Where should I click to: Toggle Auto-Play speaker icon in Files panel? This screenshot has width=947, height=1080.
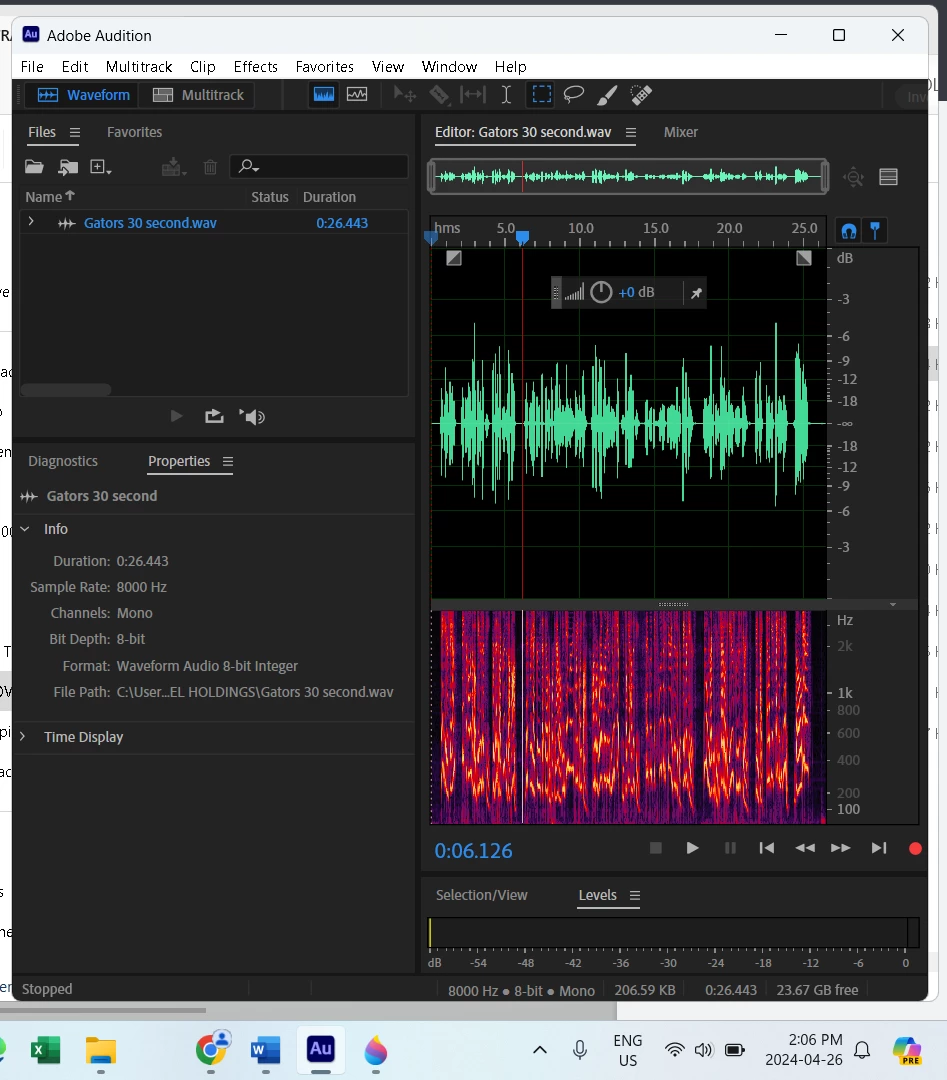point(252,416)
